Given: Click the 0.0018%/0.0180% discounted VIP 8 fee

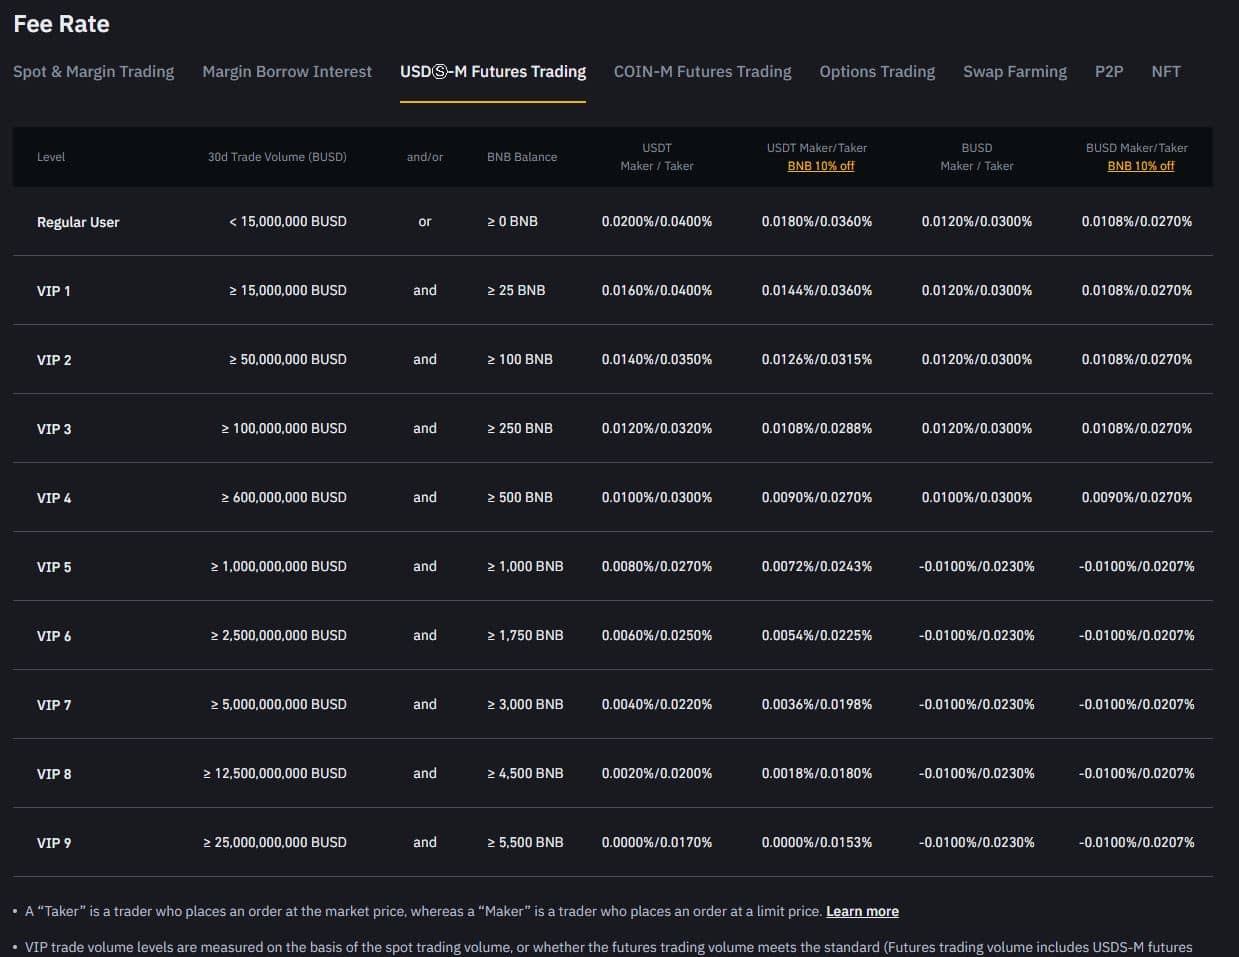Looking at the screenshot, I should click(x=817, y=773).
